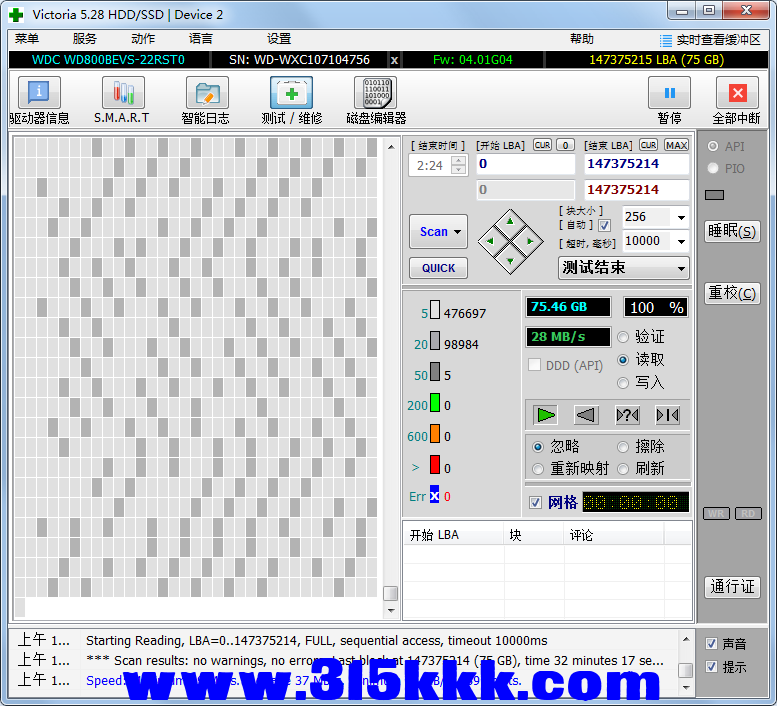This screenshot has width=777, height=706.
Task: Click the log panel scrollbar up arrow
Action: 686,639
